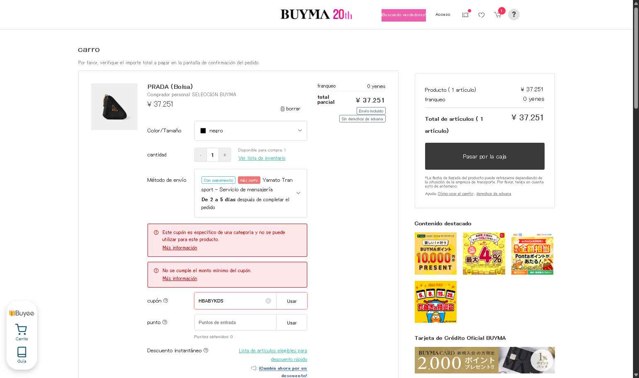Increase quantity with the plus button
Viewport: 639px width, 378px height.
coord(225,155)
